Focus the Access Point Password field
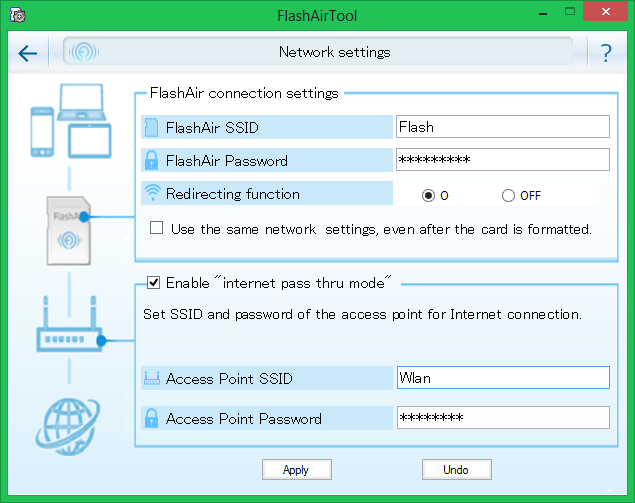Viewport: 635px width, 503px height. 503,418
